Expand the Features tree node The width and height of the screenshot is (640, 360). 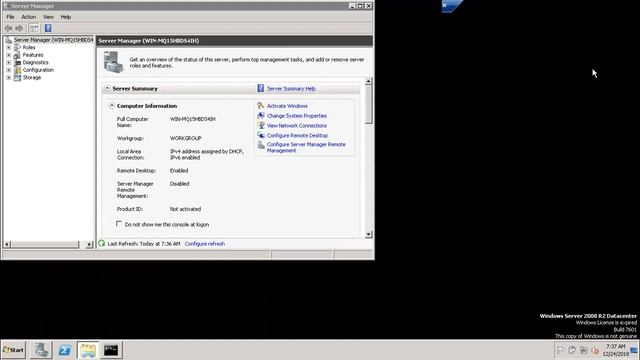tap(9, 55)
